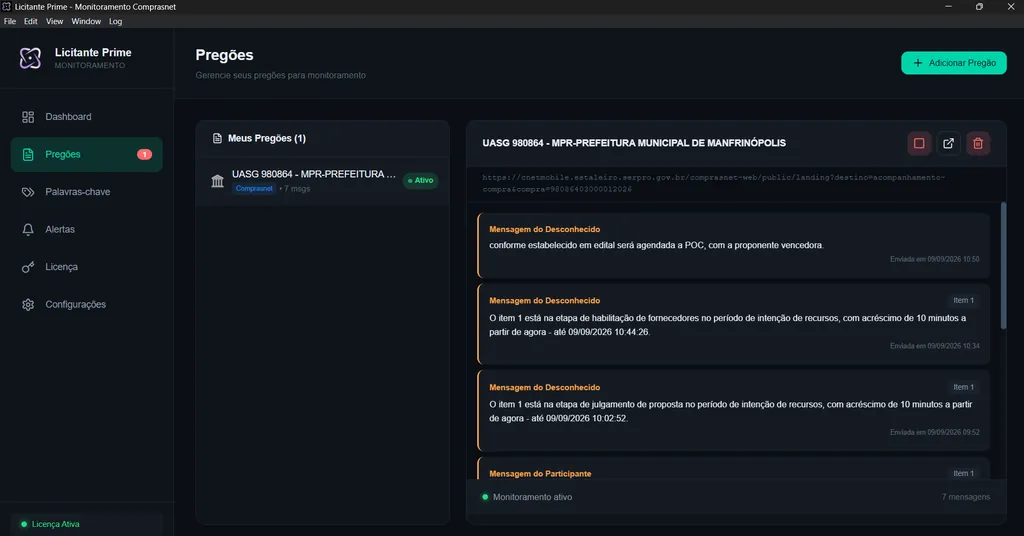Click the Licença key icon
This screenshot has height=536, width=1024.
click(x=28, y=267)
